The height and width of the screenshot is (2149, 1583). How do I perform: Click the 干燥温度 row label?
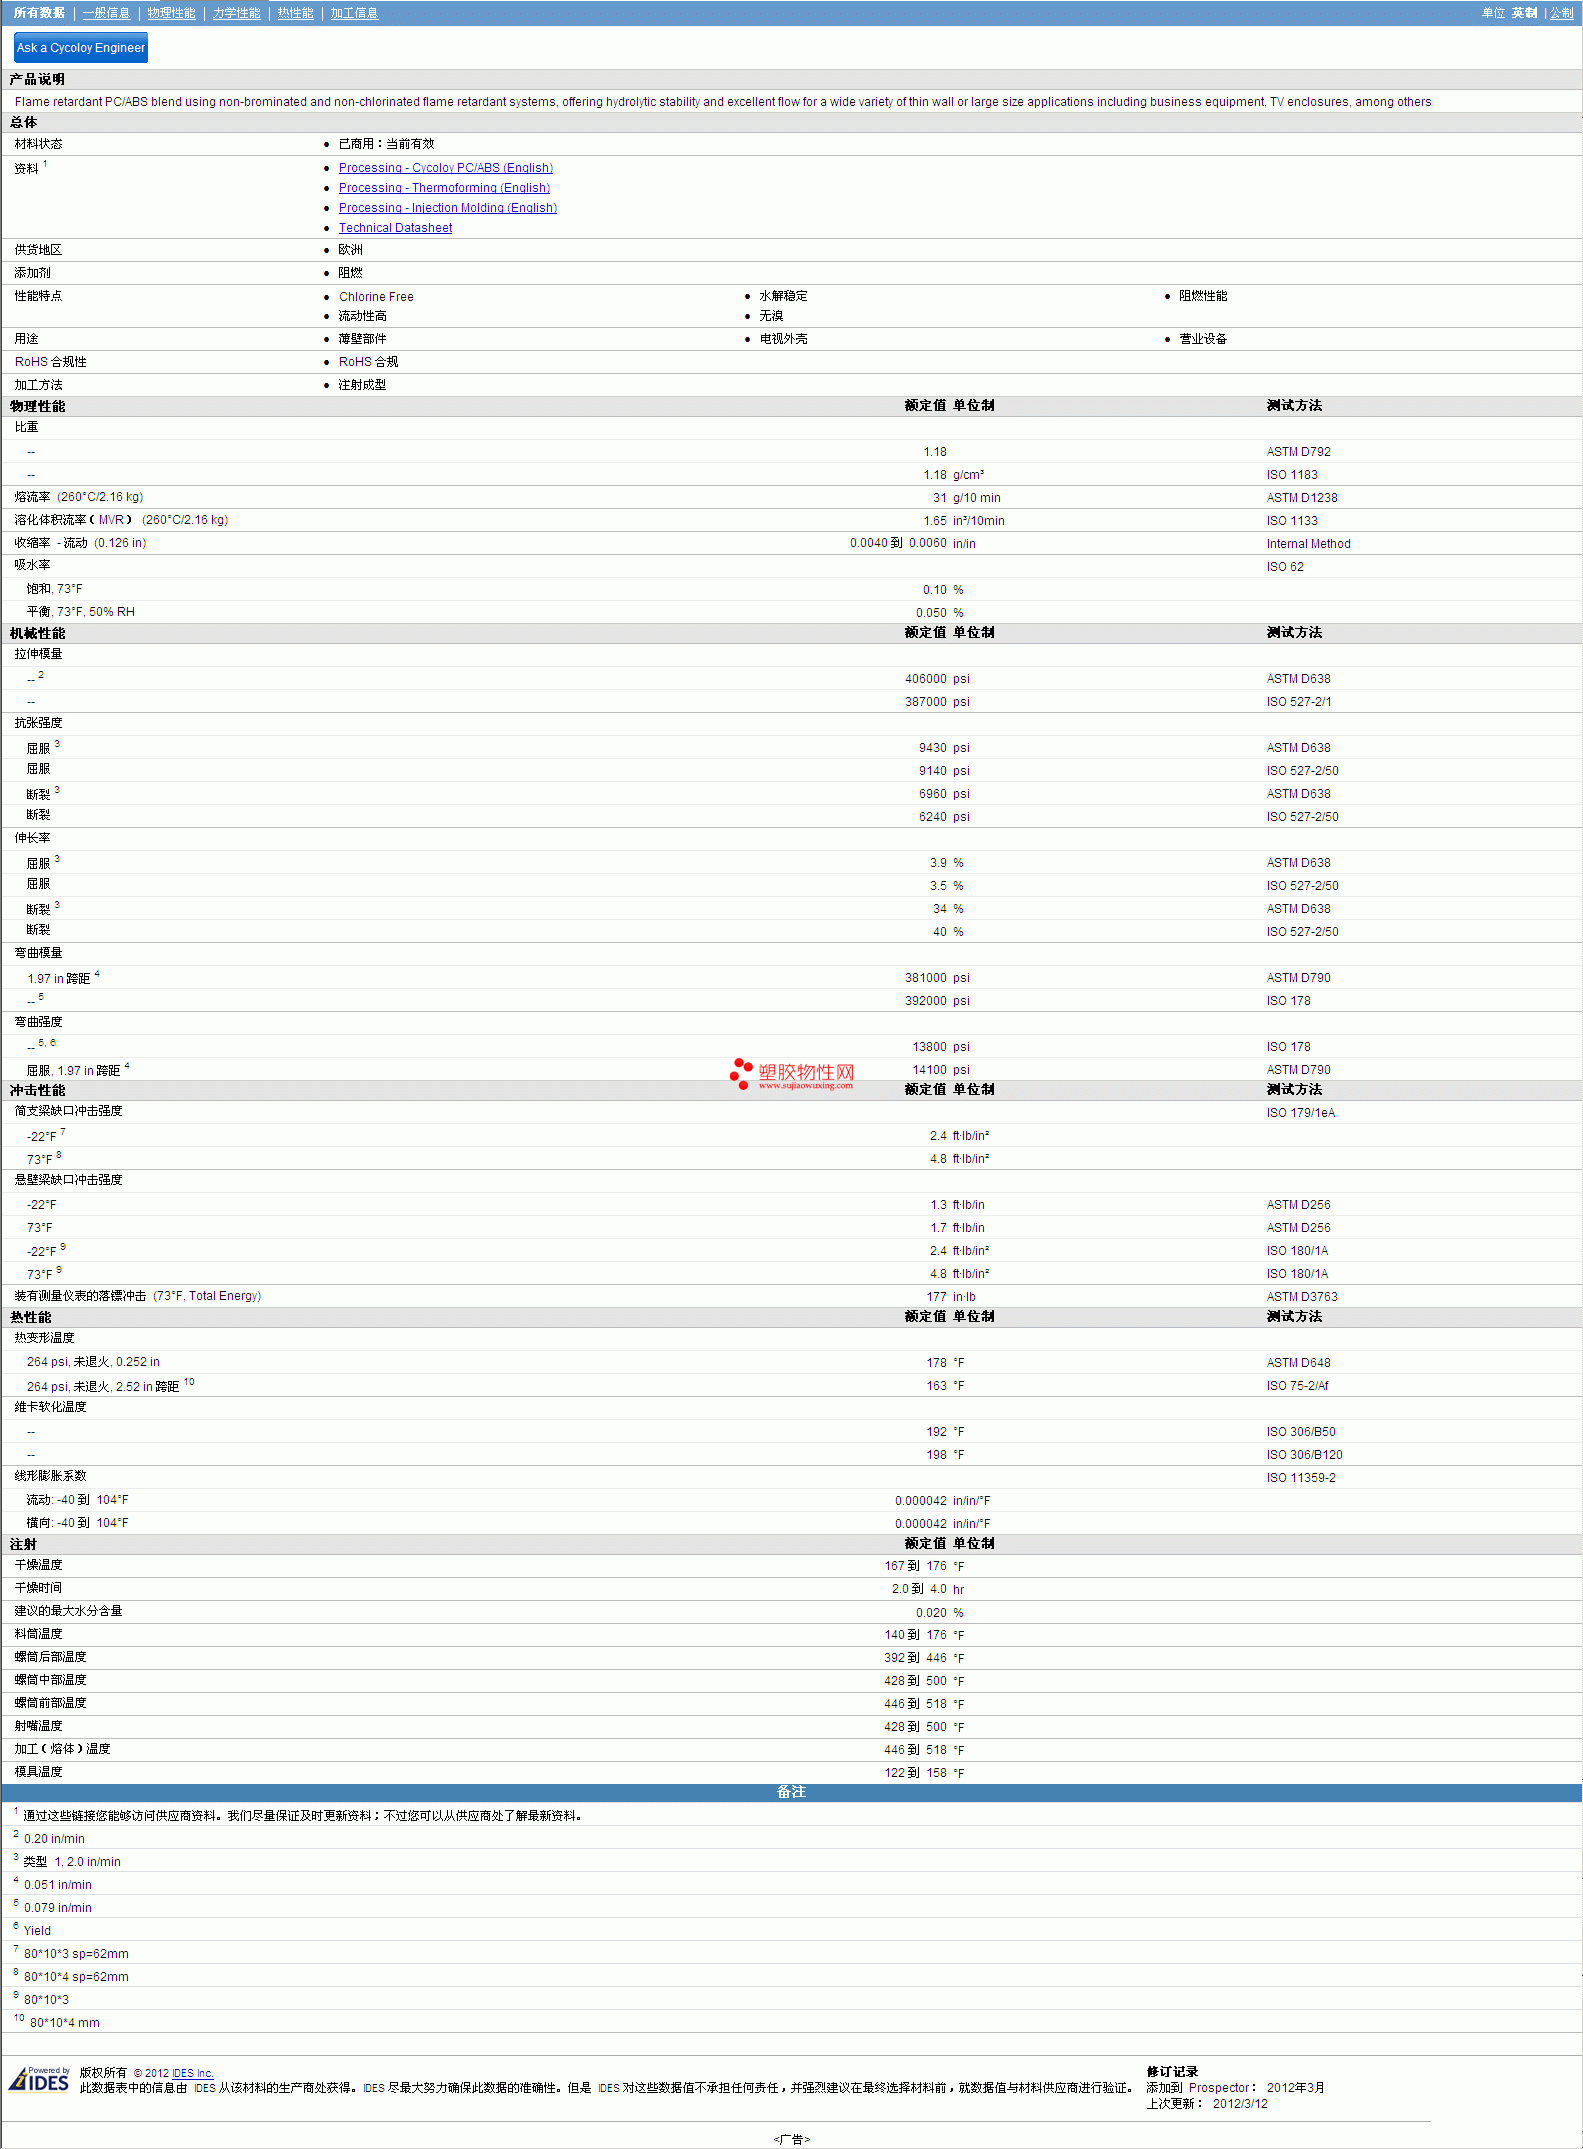point(38,1565)
